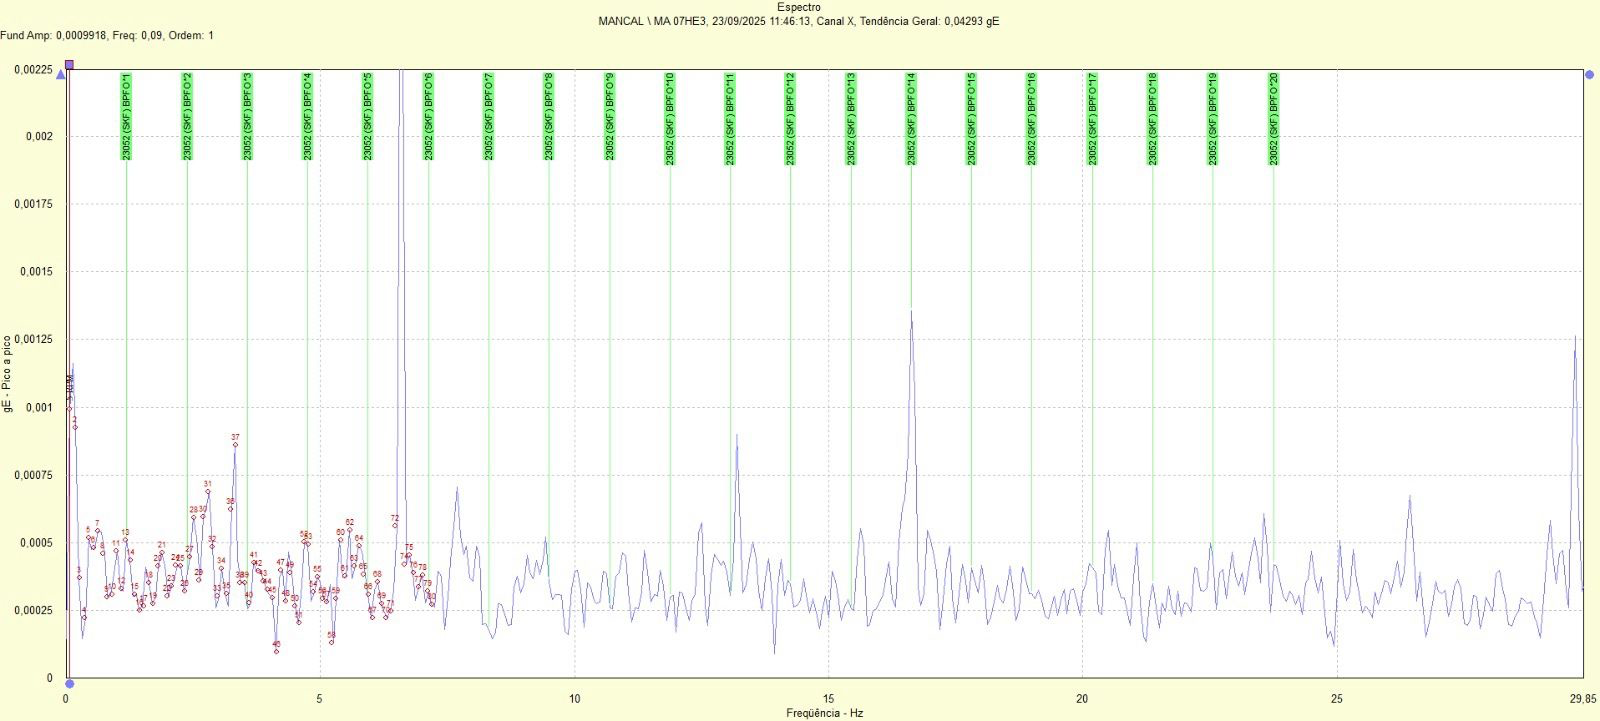The image size is (1600, 721).
Task: Click the 5 tick label on frequency axis
Action: [320, 699]
